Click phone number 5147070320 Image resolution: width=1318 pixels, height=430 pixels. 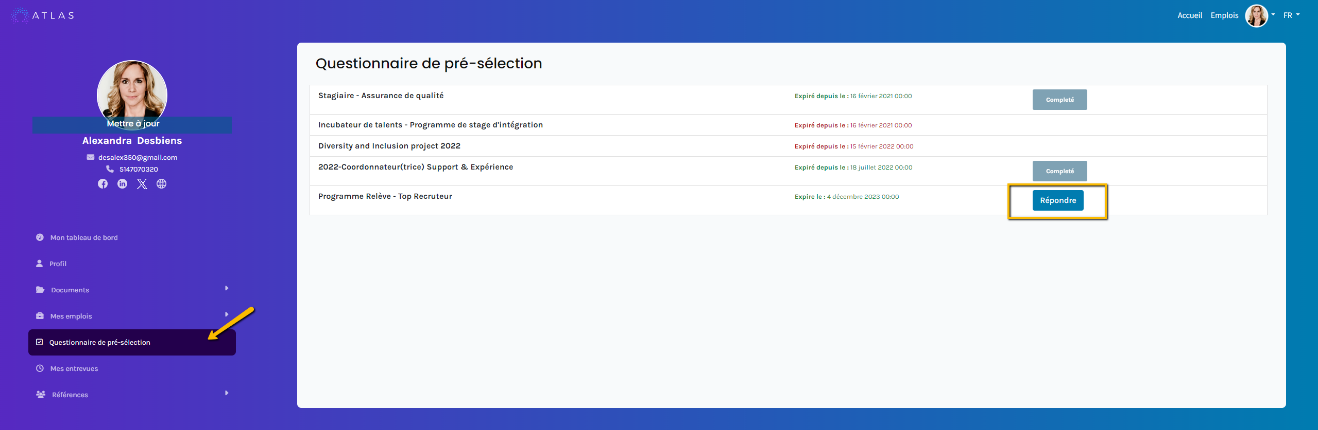pos(138,169)
